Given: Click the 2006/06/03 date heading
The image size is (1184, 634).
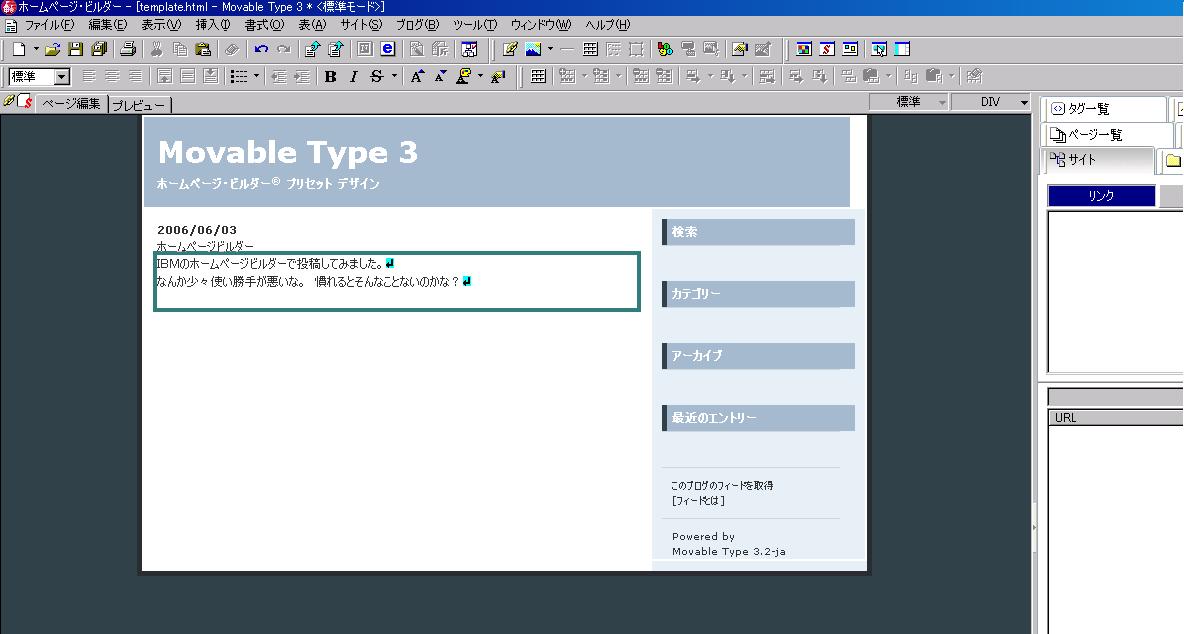Looking at the screenshot, I should pos(196,230).
